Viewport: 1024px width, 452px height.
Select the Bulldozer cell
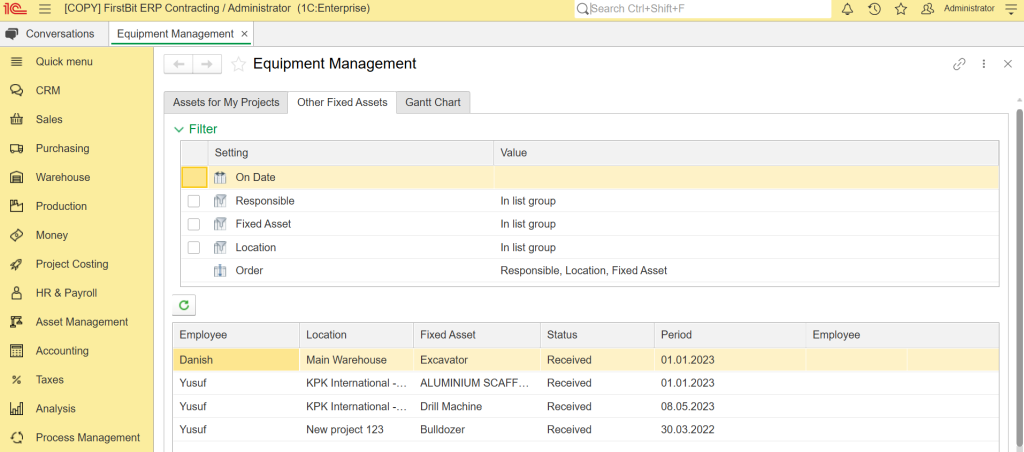[x=477, y=430]
